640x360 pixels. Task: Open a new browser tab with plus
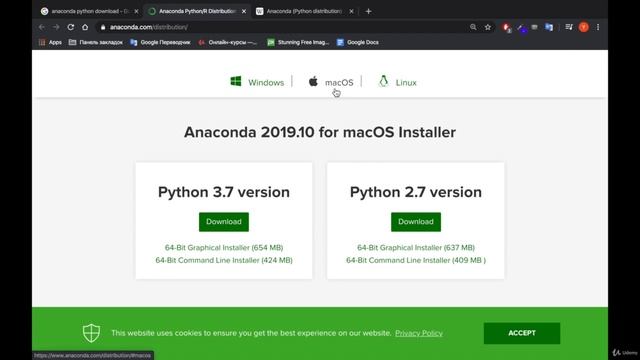pyautogui.click(x=368, y=11)
